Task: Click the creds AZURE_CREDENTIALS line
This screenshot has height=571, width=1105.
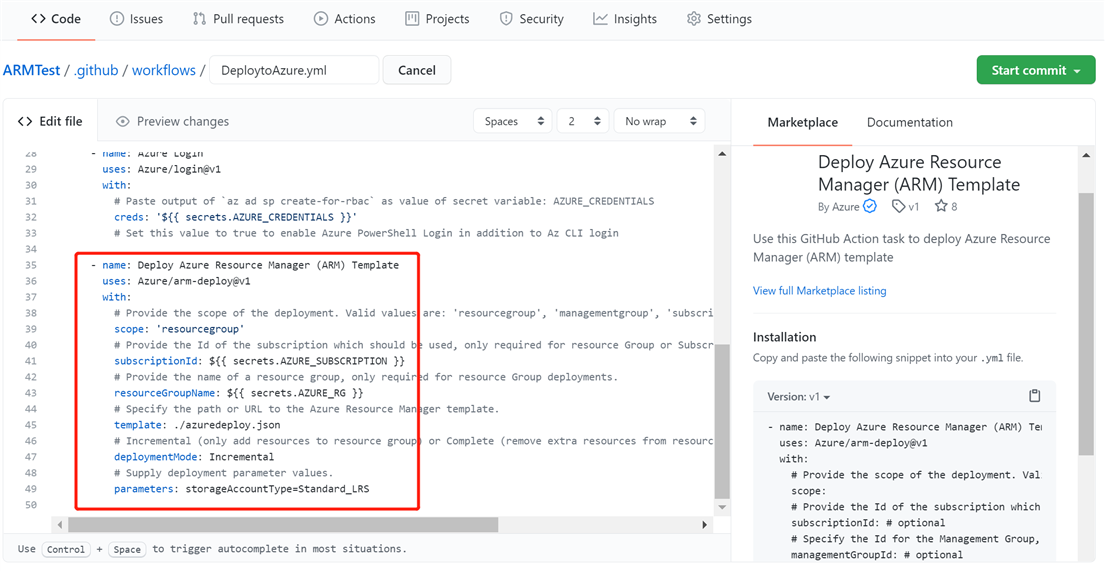Action: (x=235, y=217)
